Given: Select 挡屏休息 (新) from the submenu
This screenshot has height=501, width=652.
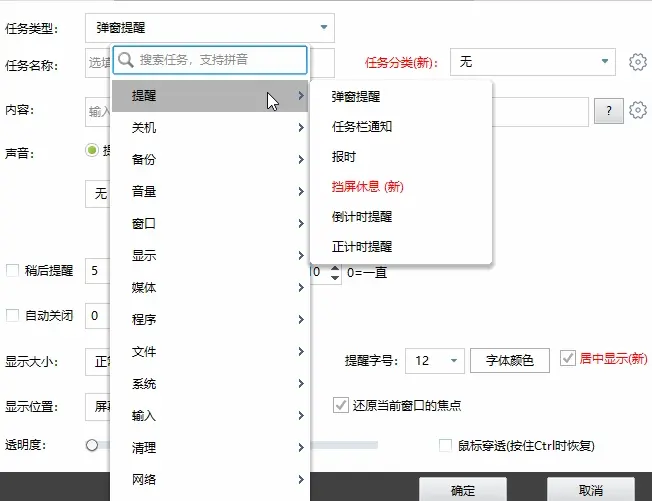Looking at the screenshot, I should [x=401, y=187].
